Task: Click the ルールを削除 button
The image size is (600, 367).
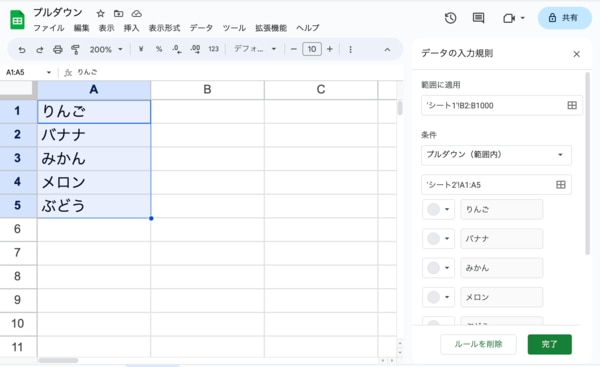Action: pos(478,344)
